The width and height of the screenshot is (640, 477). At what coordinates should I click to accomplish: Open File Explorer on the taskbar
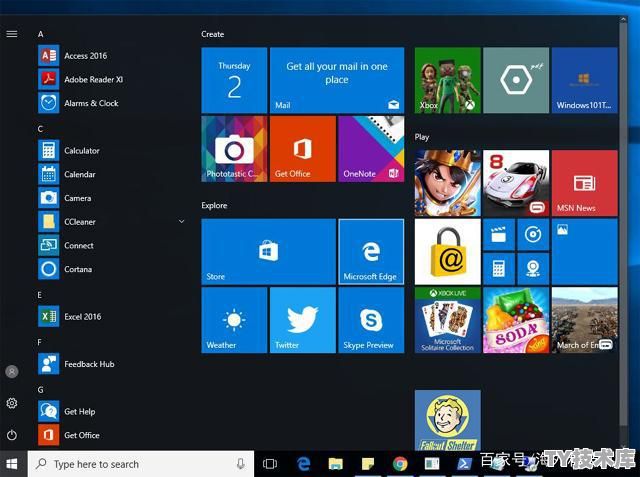click(336, 464)
